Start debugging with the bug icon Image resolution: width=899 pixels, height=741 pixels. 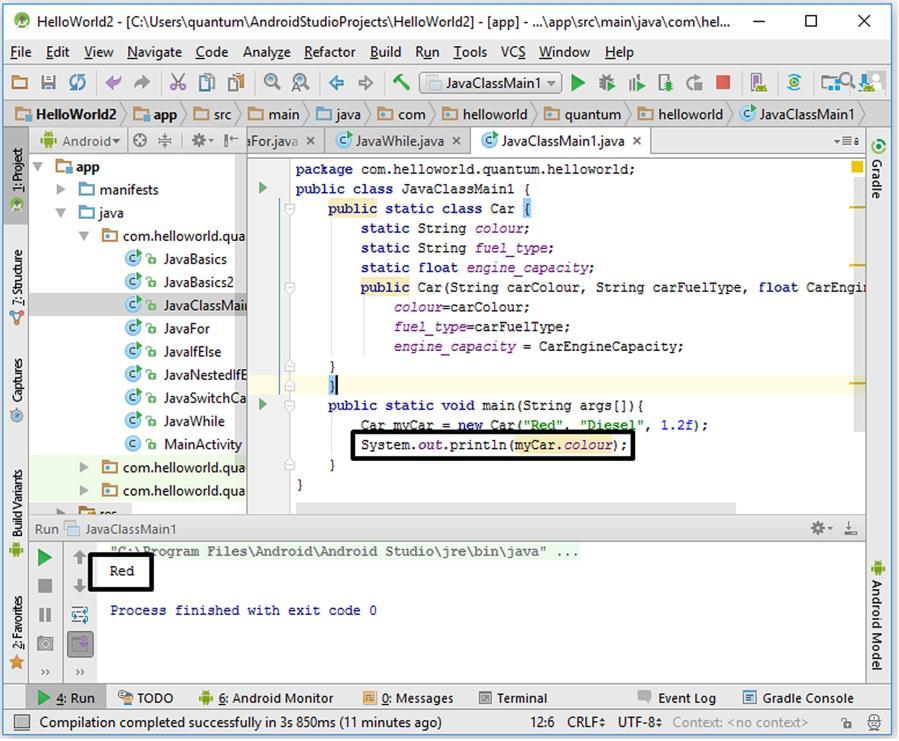pyautogui.click(x=607, y=83)
